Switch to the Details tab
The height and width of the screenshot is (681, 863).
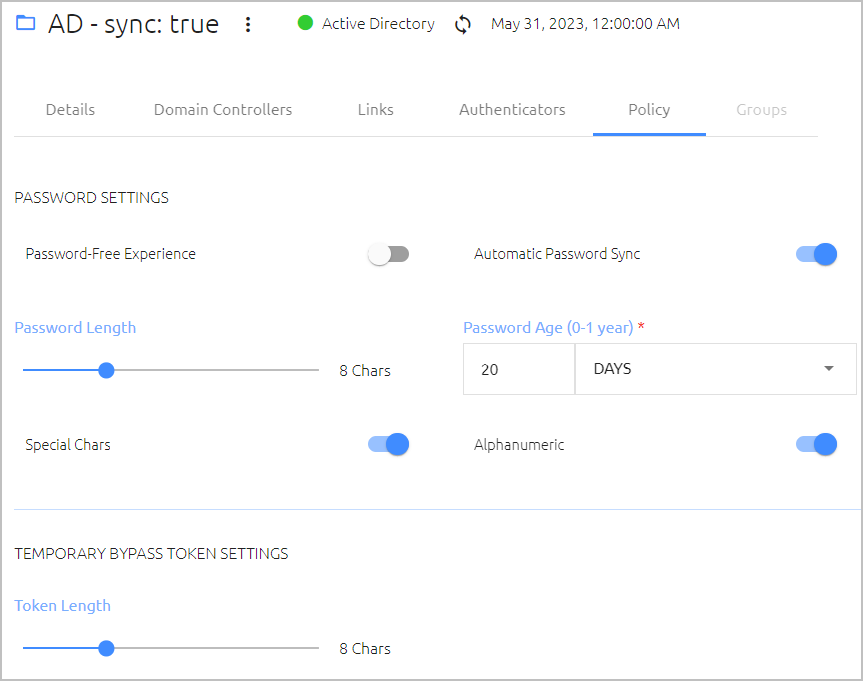point(70,110)
